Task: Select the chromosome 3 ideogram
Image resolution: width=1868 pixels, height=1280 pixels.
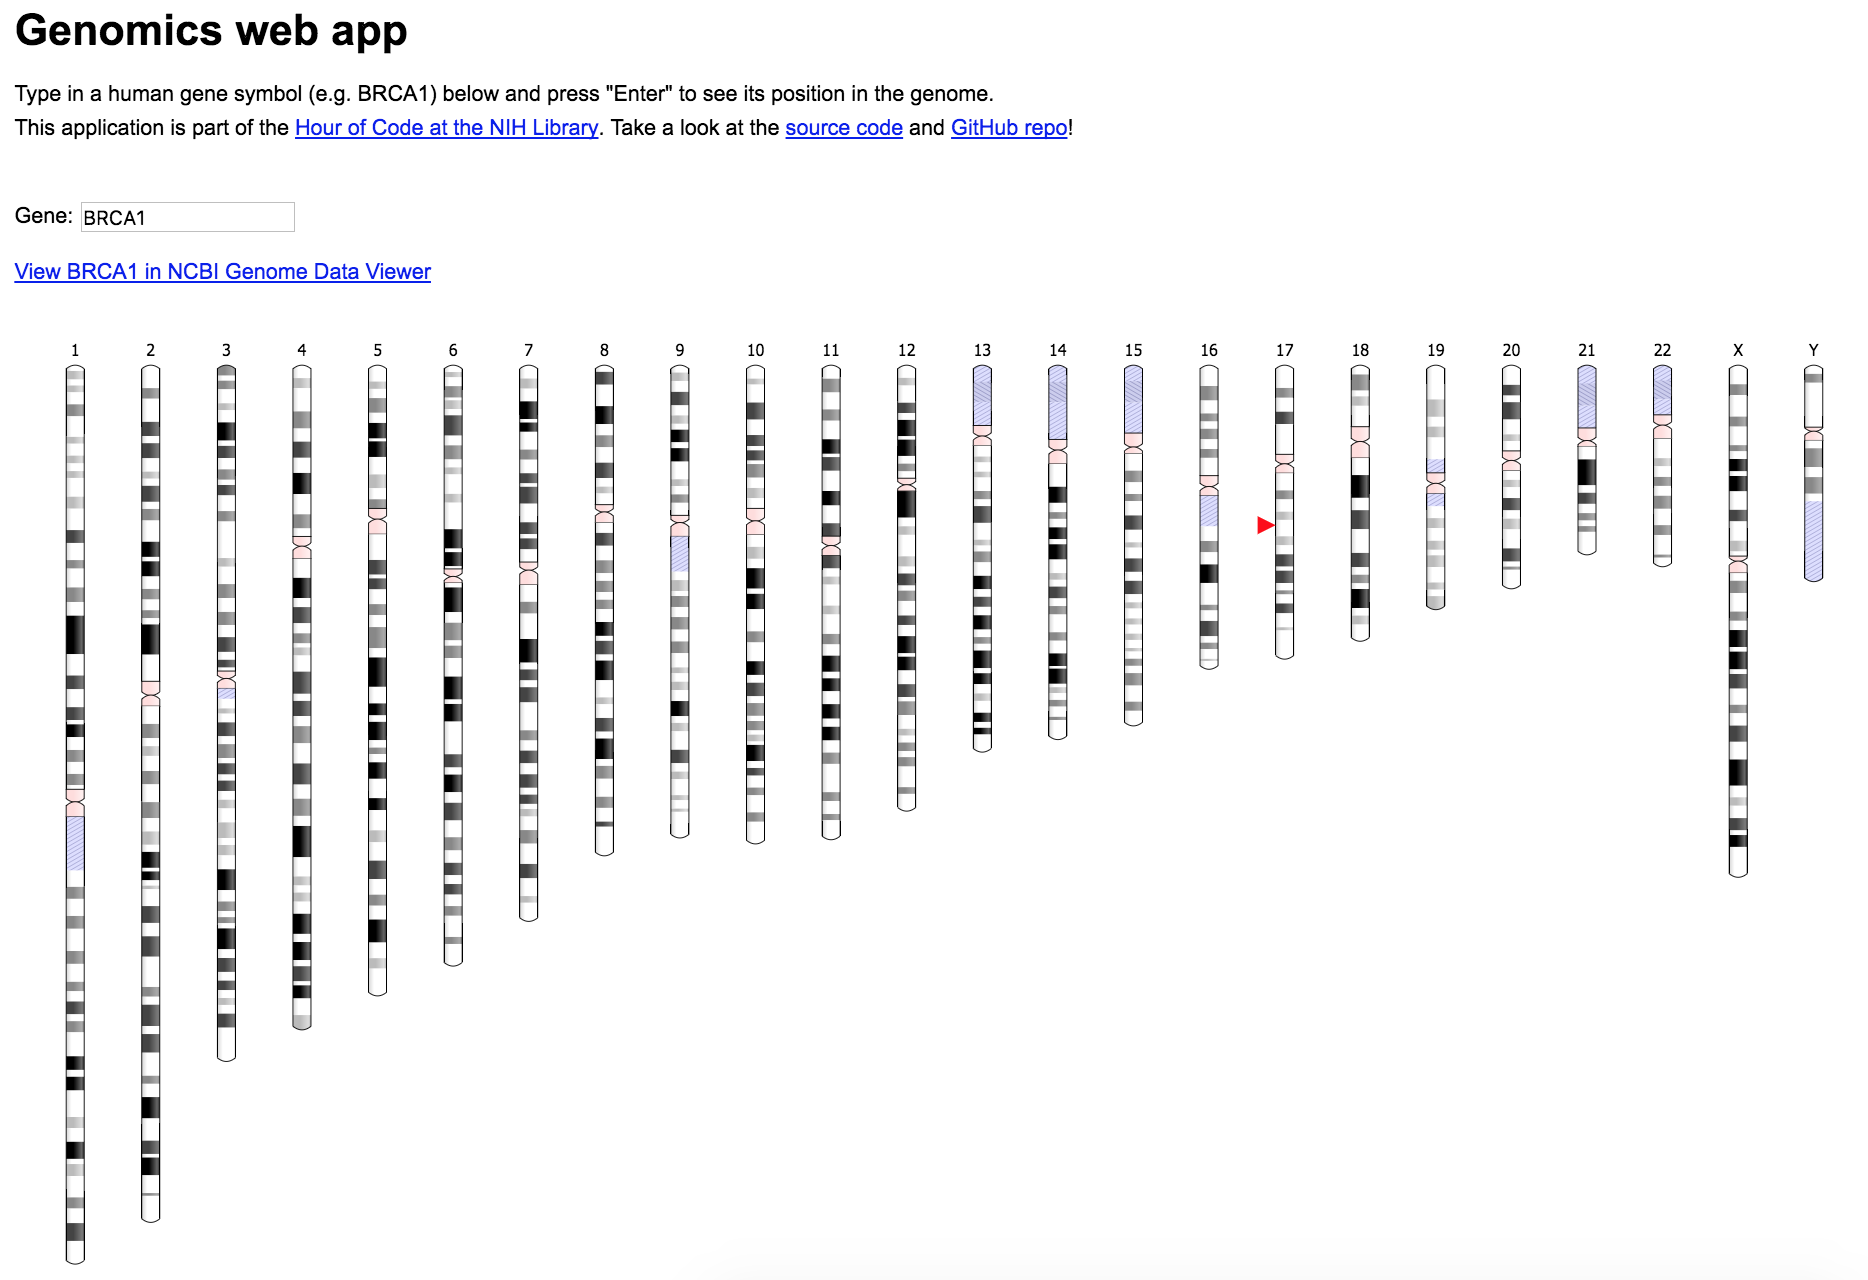Action: pos(227,713)
